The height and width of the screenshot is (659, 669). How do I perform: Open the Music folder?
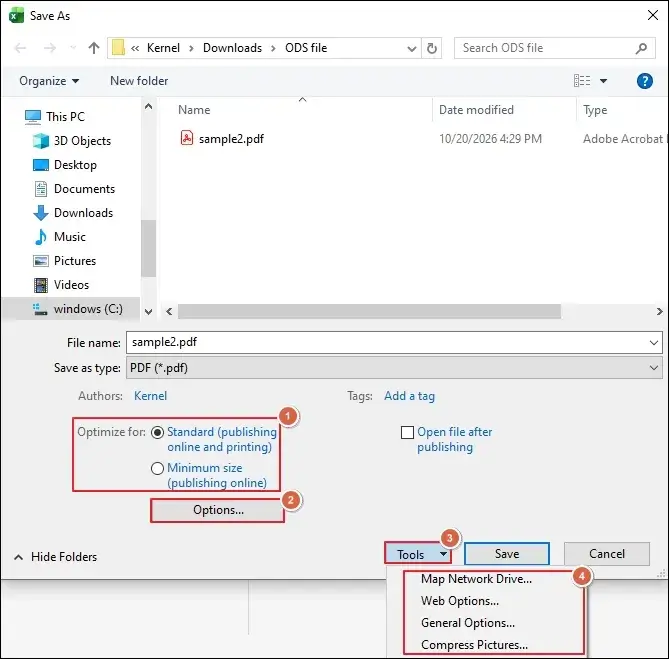[x=70, y=237]
